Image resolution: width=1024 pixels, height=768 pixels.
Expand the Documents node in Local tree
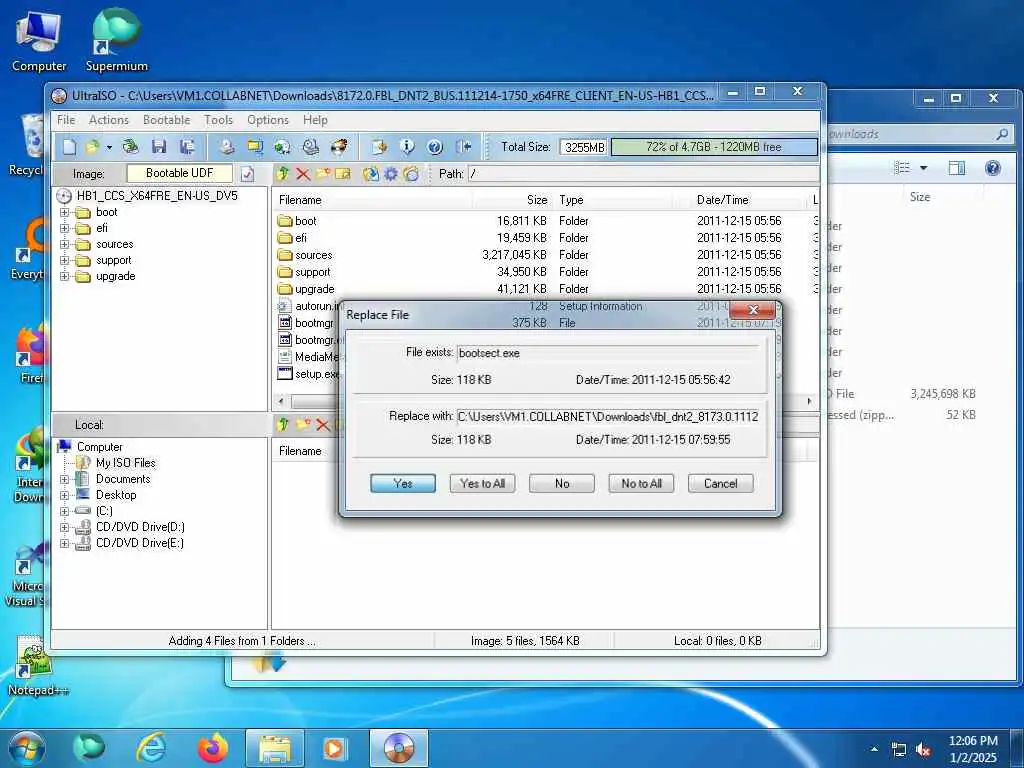64,479
